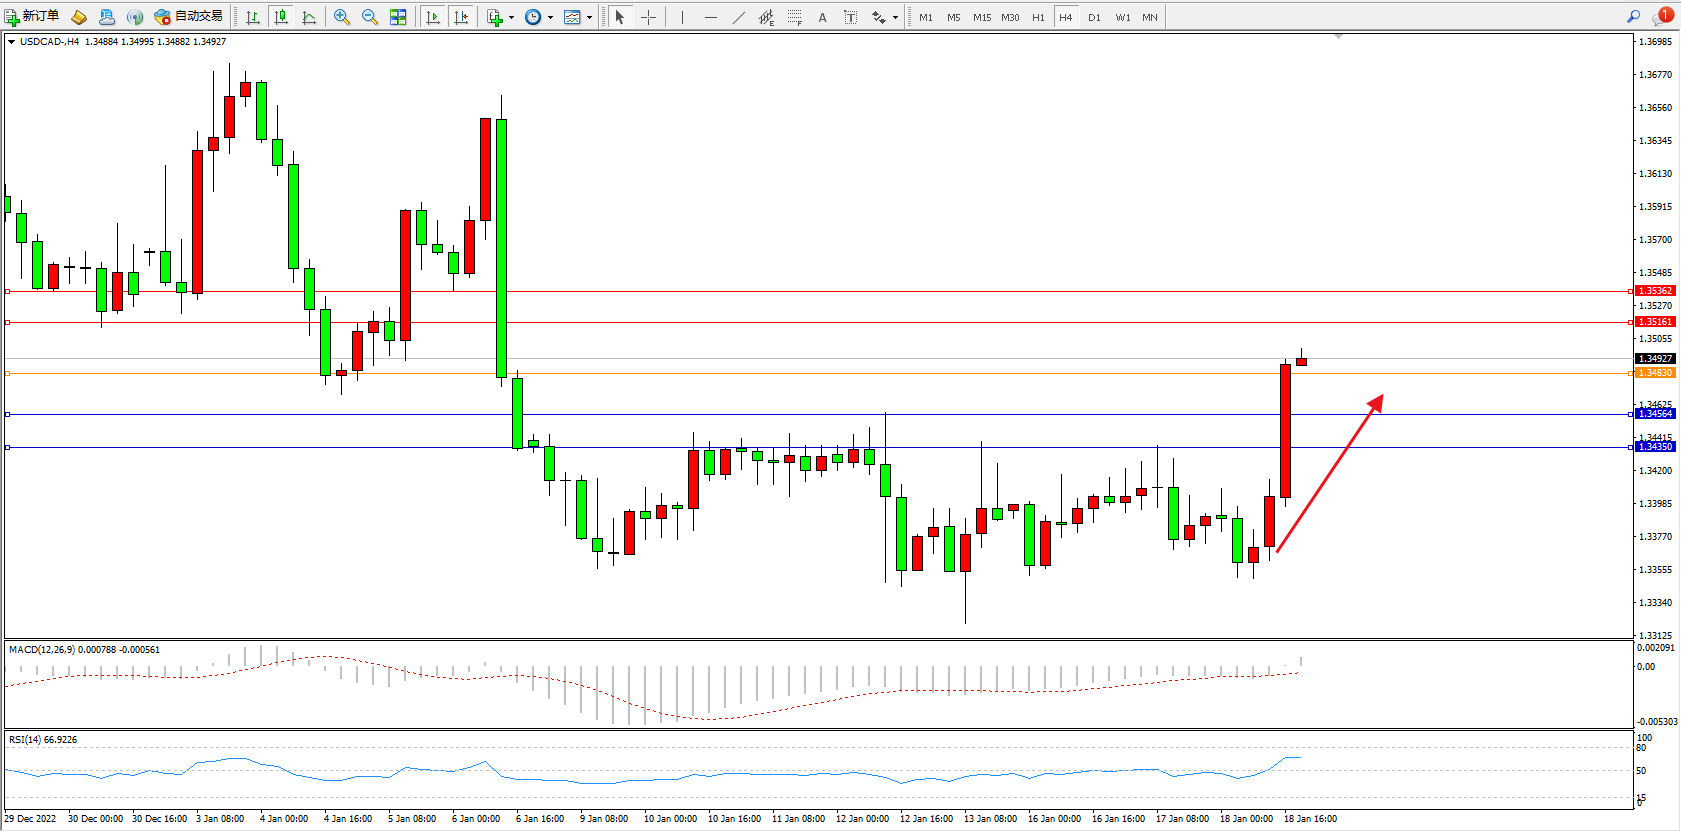Click the M15 timeframe button

(982, 17)
